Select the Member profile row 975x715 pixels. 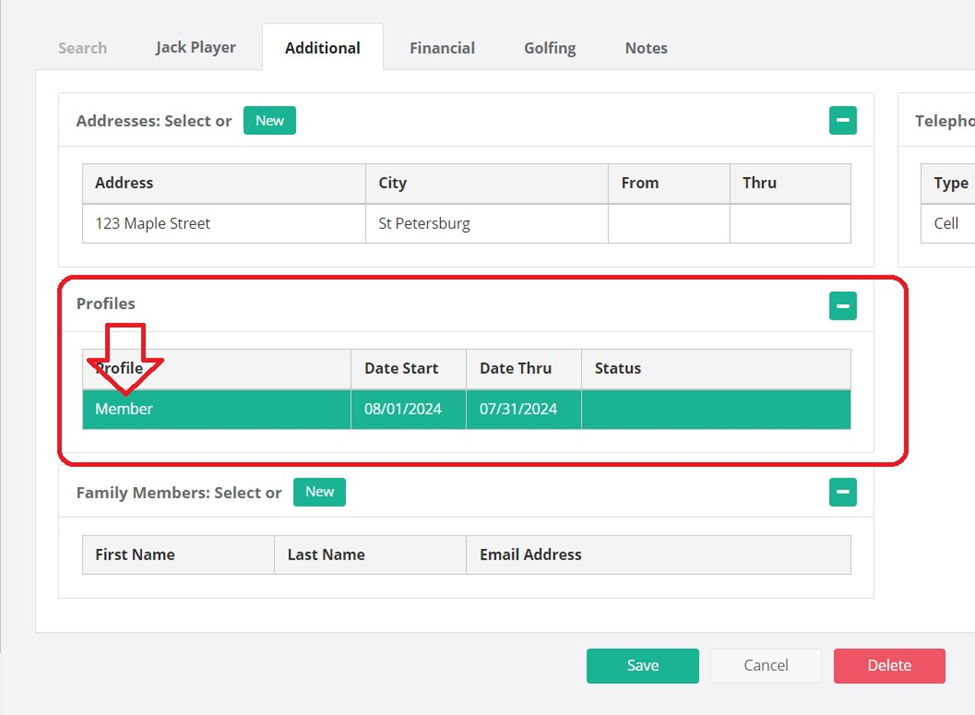[466, 409]
